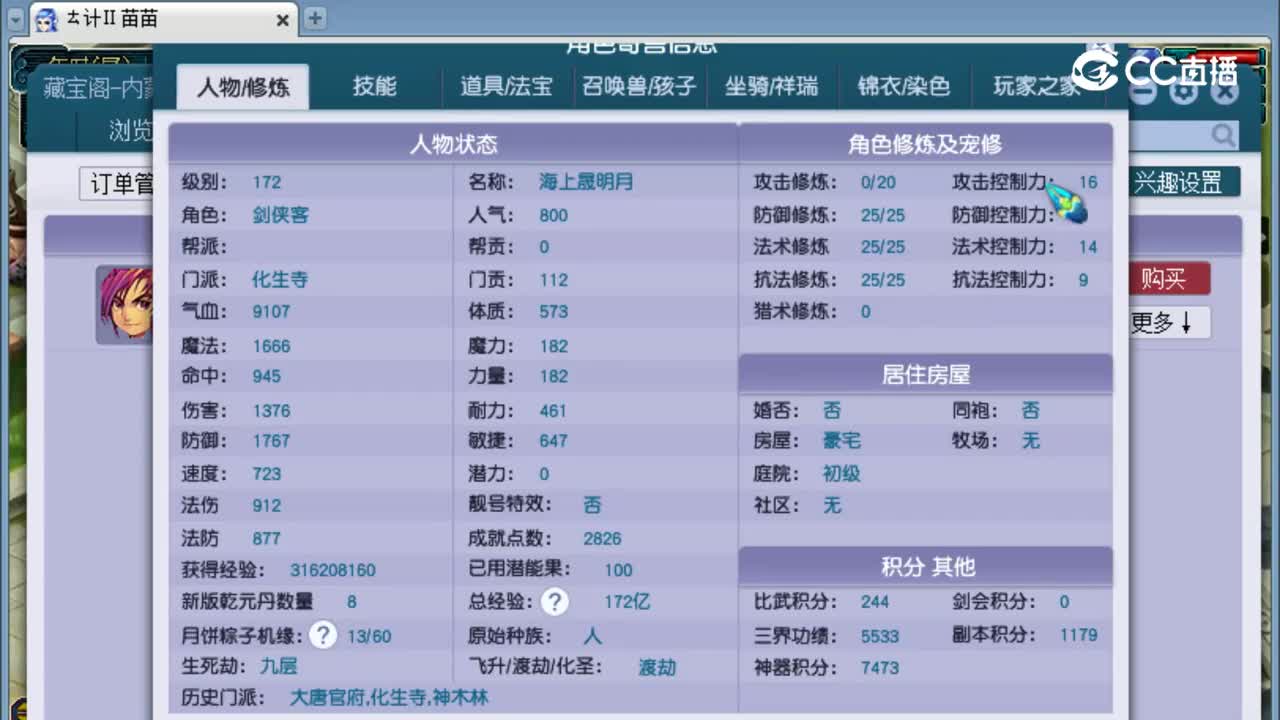
Task: Click the help icon beside 总经验
Action: click(x=555, y=602)
